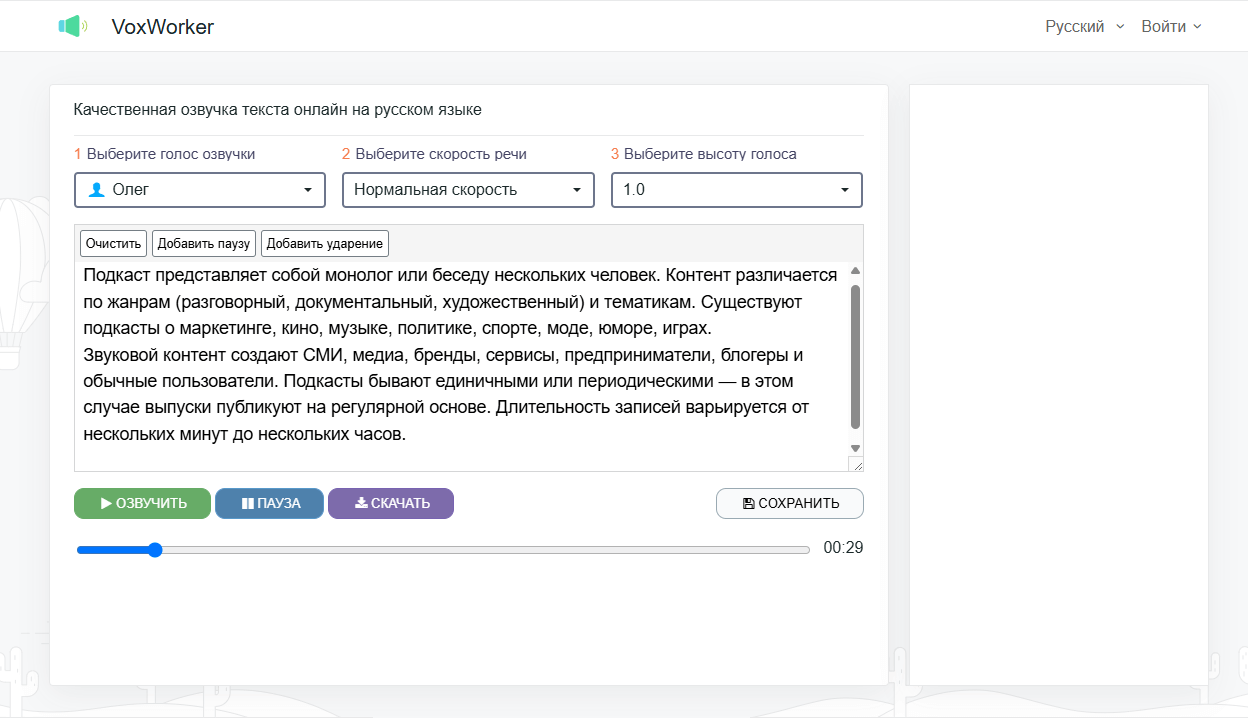Click the play icon on the ОЗВУЧИТЬ button
1248x718 pixels.
(106, 504)
